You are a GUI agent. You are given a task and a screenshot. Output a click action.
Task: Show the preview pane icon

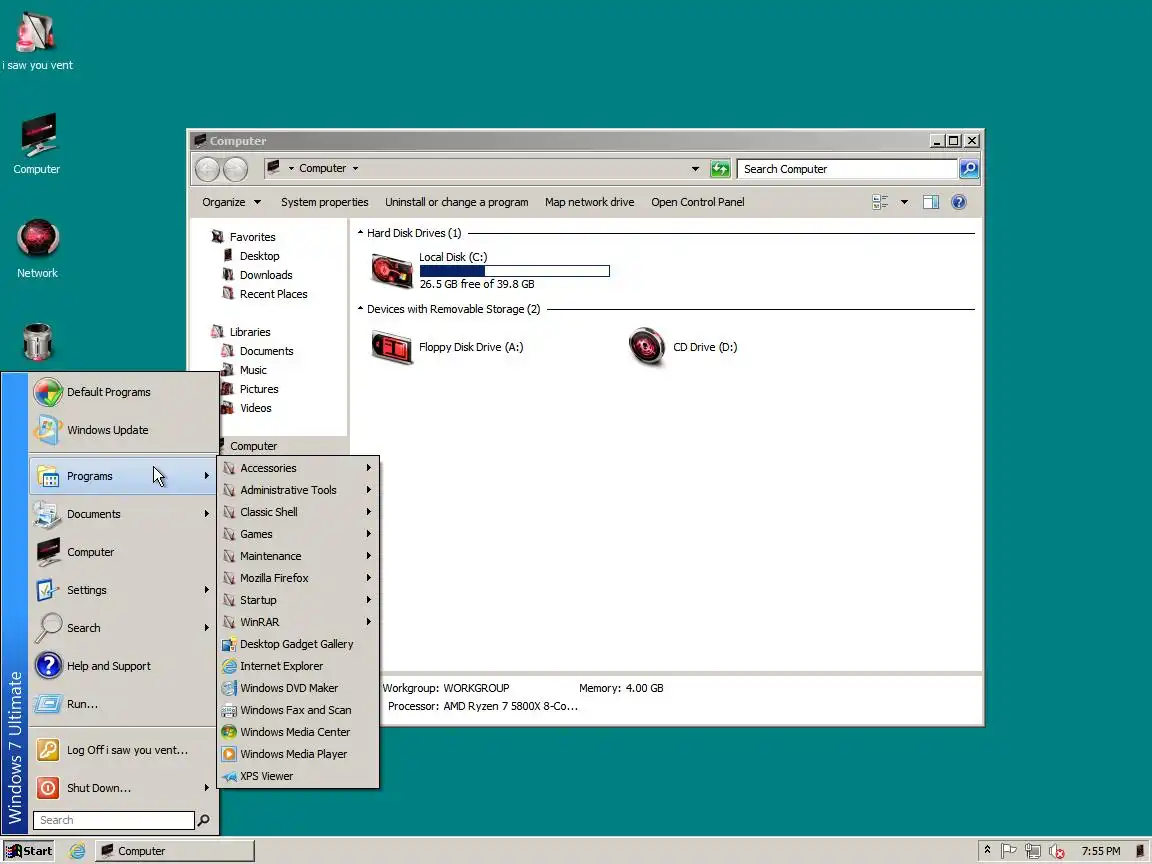tap(931, 202)
